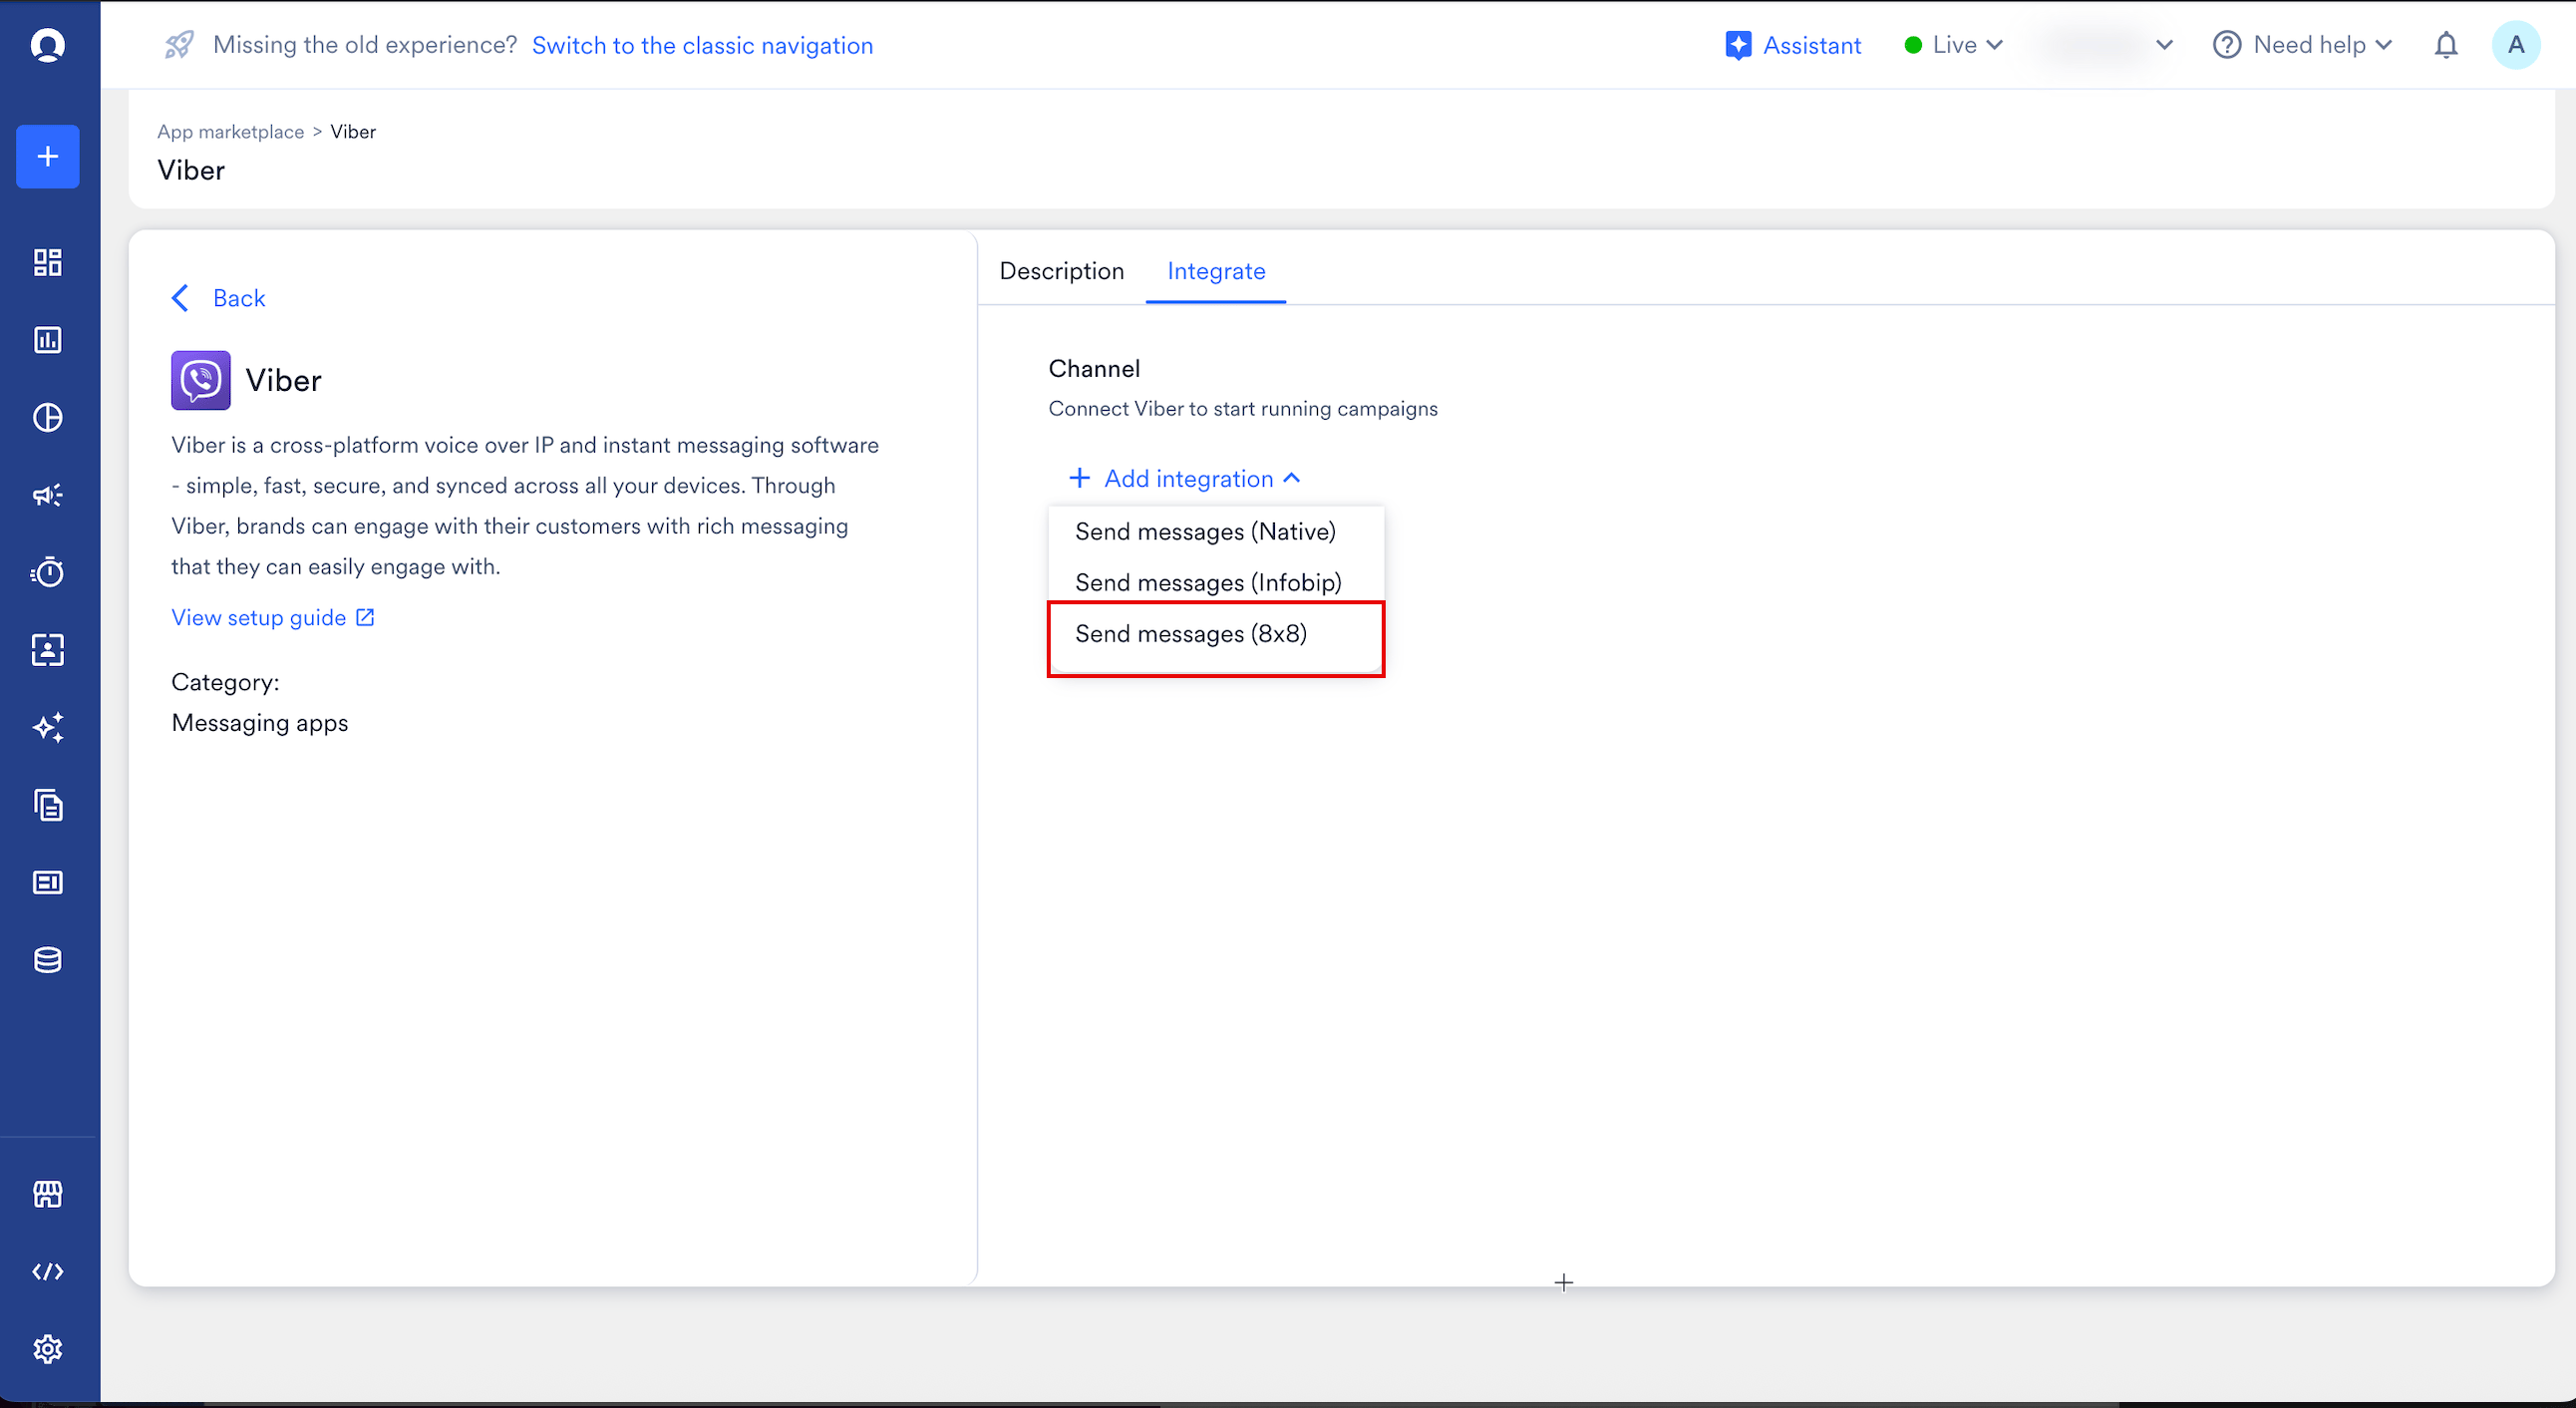Click the Viber breadcrumb text
This screenshot has width=2576, height=1408.
(x=353, y=132)
